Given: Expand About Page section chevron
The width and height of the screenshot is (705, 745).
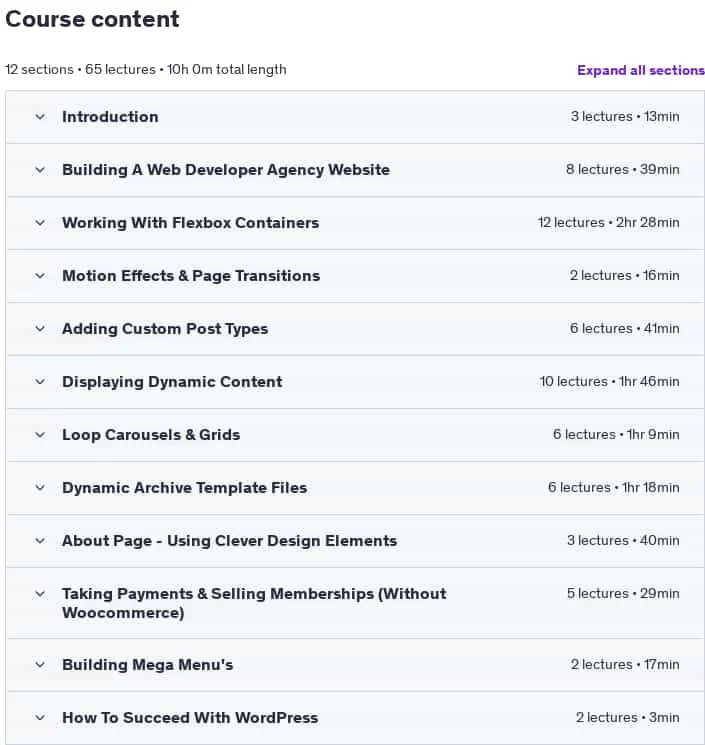Looking at the screenshot, I should click(40, 541).
